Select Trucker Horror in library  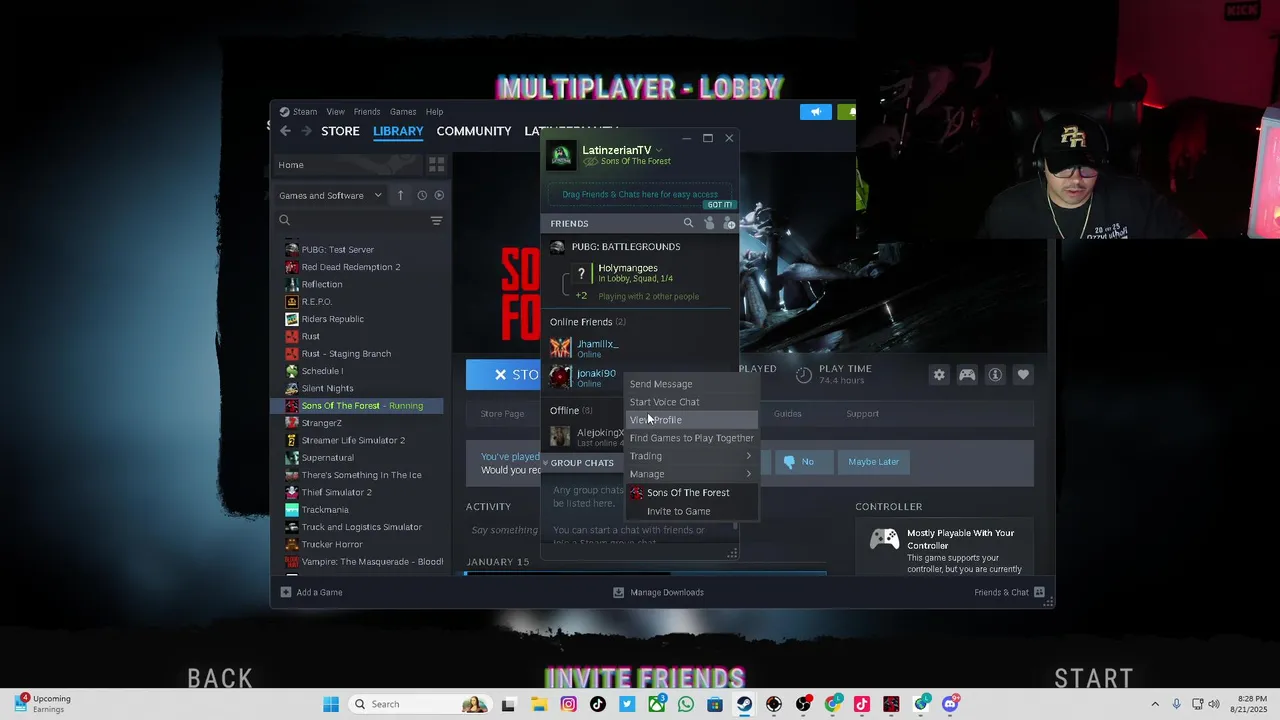pos(332,544)
